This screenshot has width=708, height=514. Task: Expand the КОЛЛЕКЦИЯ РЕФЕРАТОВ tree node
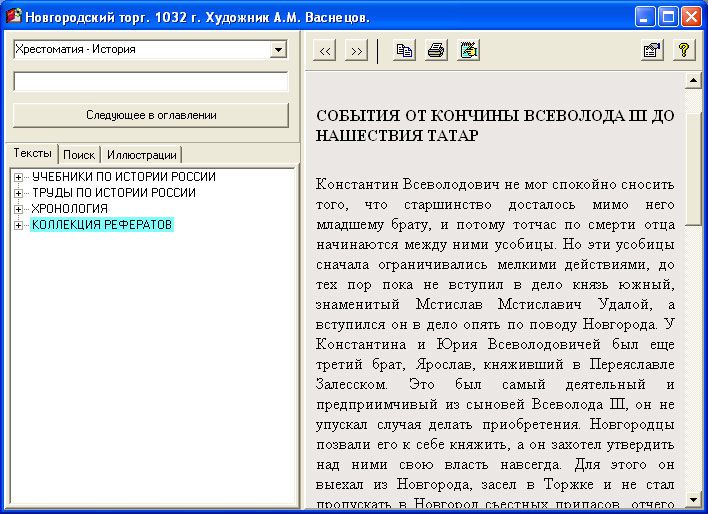click(19, 225)
